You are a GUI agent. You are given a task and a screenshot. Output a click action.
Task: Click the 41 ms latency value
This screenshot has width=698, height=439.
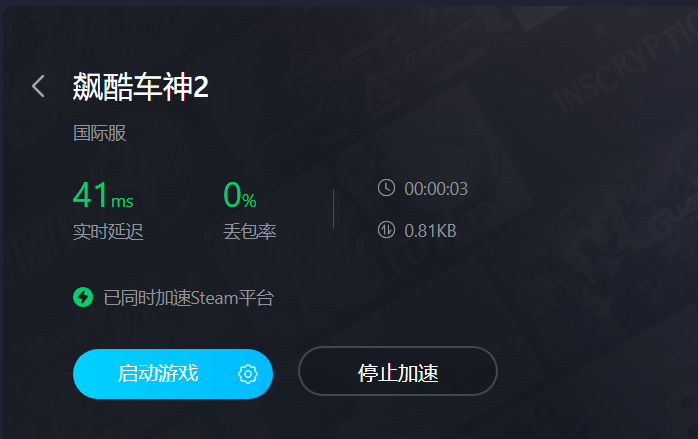click(x=103, y=195)
